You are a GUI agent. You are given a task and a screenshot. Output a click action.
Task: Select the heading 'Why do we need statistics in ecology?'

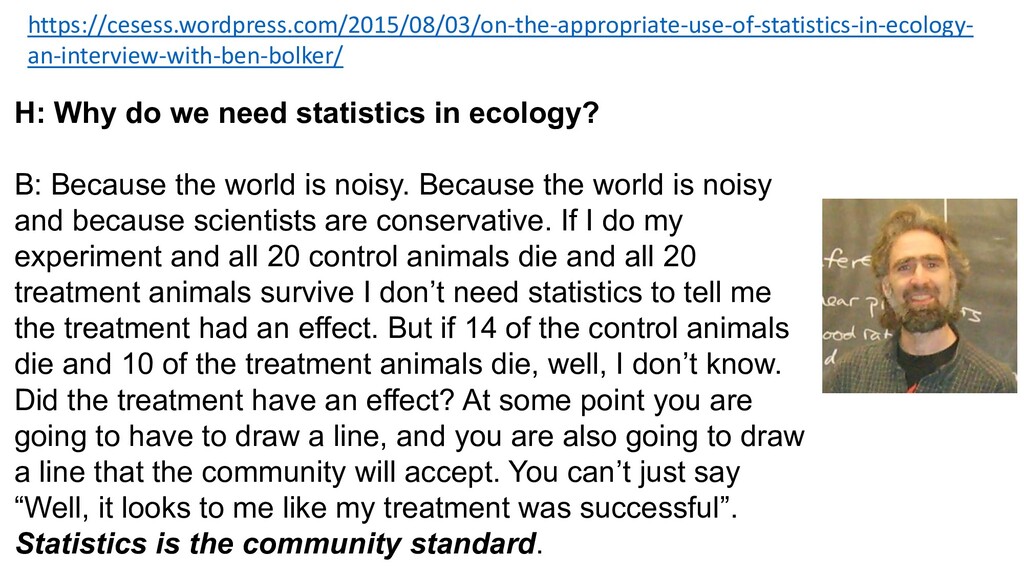pyautogui.click(x=326, y=113)
